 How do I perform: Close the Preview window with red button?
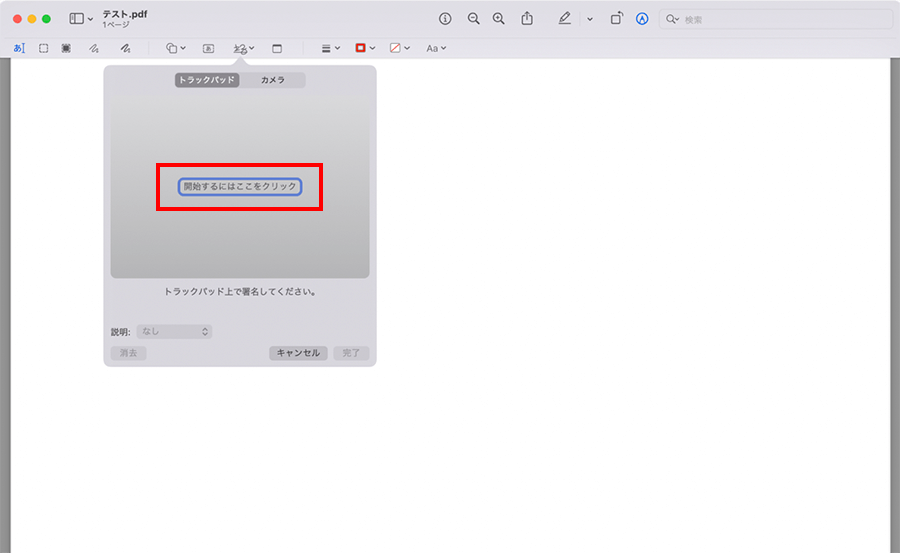pos(17,19)
